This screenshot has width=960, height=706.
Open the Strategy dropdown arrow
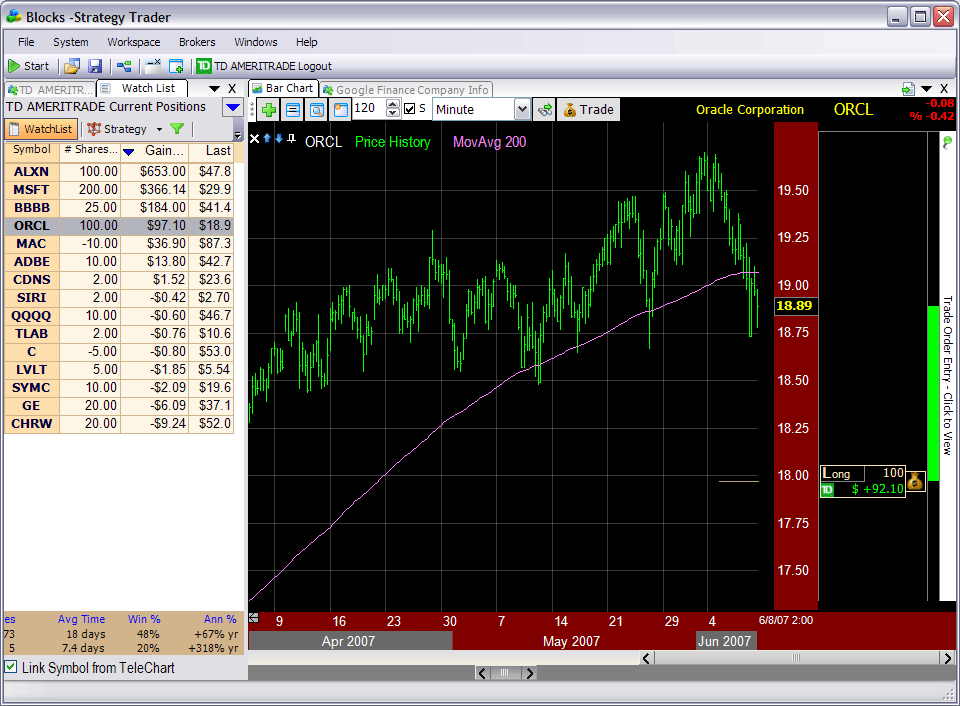pos(159,129)
